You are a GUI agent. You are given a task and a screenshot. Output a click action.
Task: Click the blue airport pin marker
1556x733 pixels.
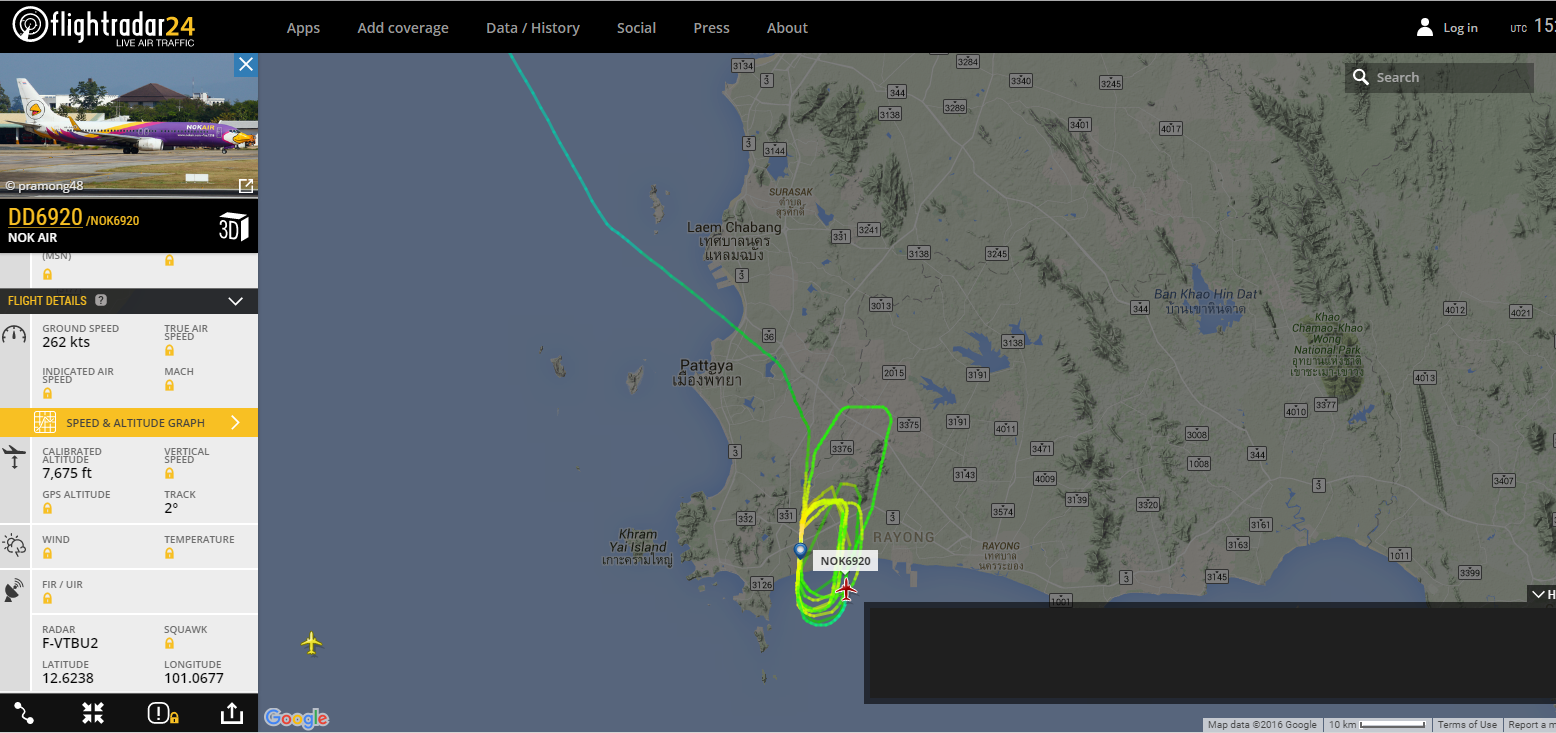800,550
